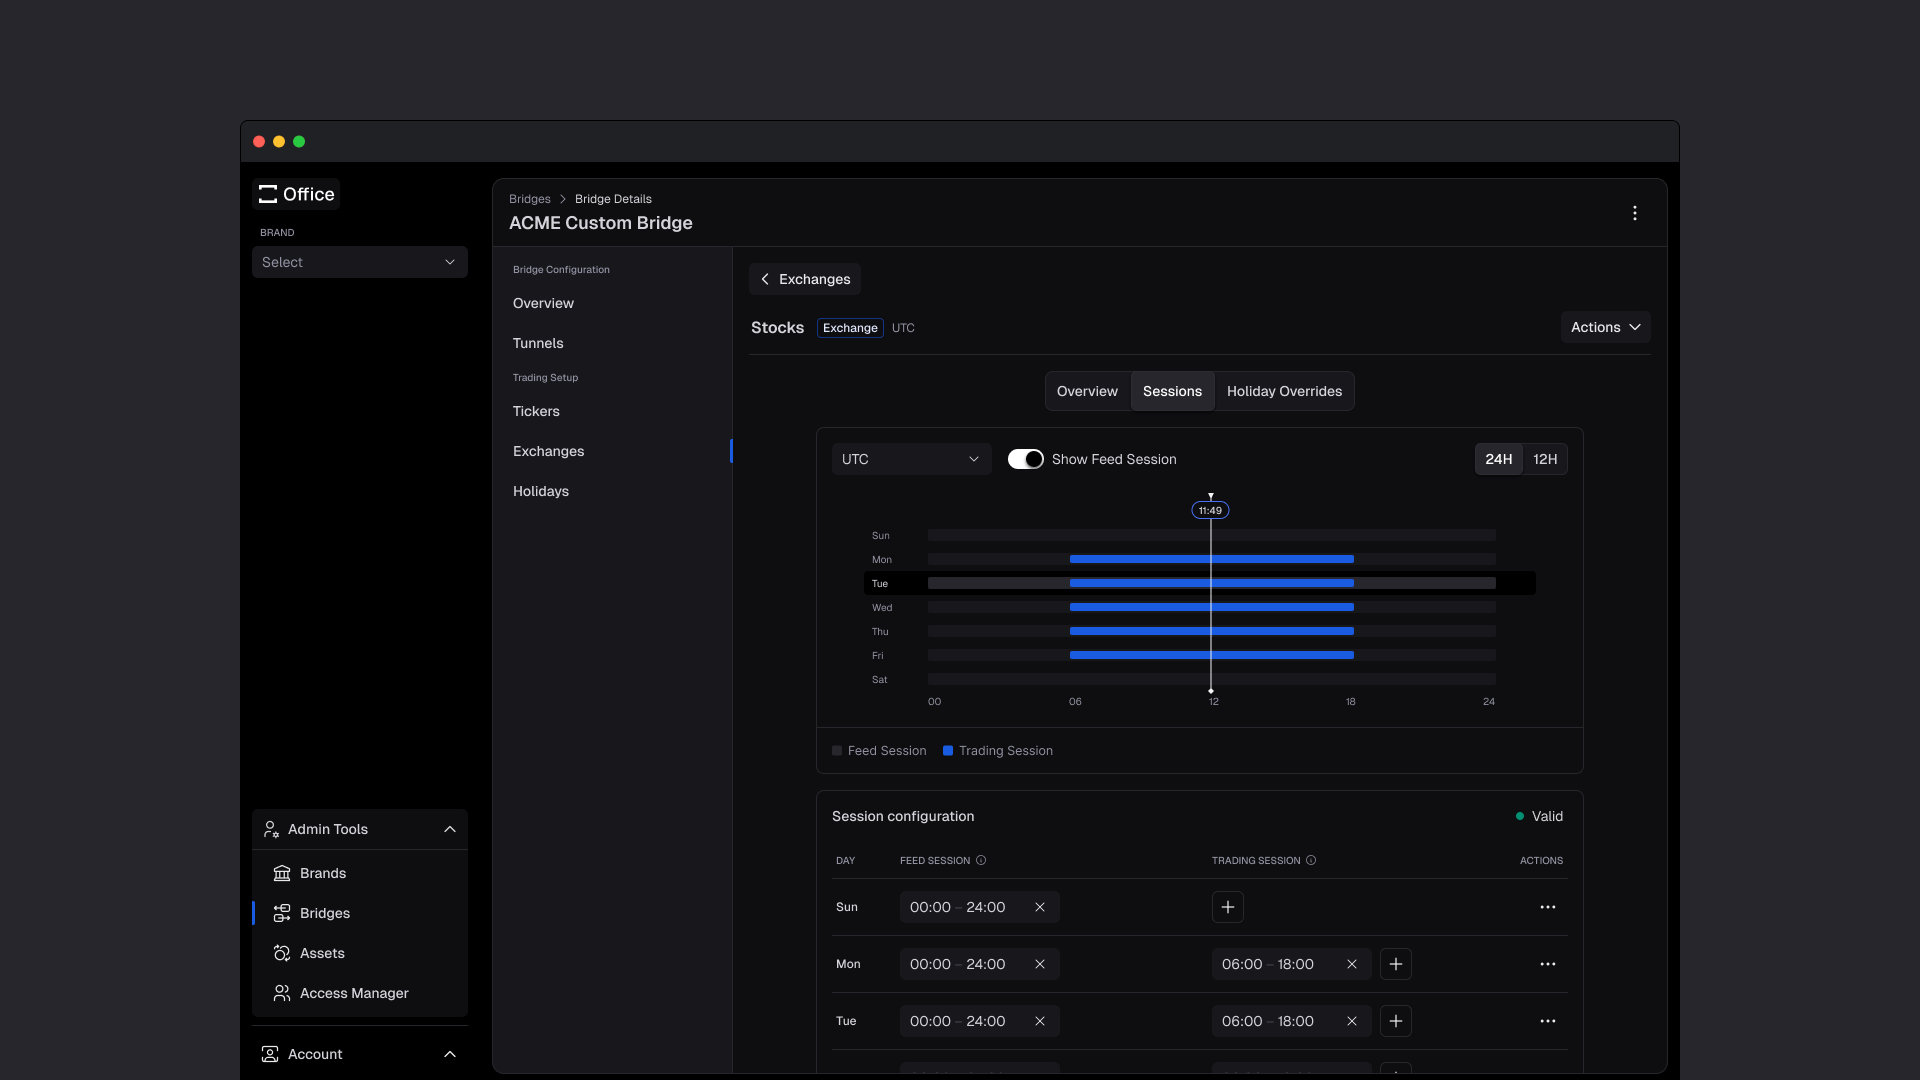Viewport: 1920px width, 1080px height.
Task: Click the back chevron beside Exchanges
Action: [765, 279]
